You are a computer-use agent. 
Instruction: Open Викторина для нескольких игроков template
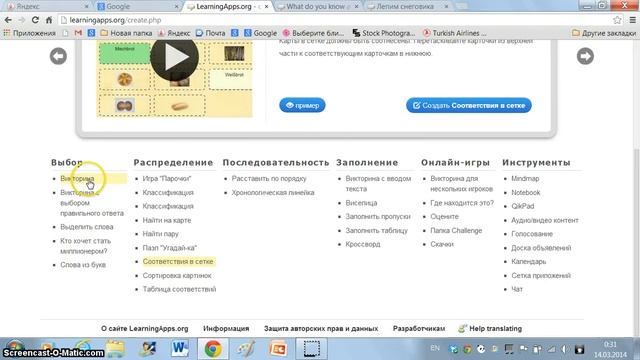point(462,184)
